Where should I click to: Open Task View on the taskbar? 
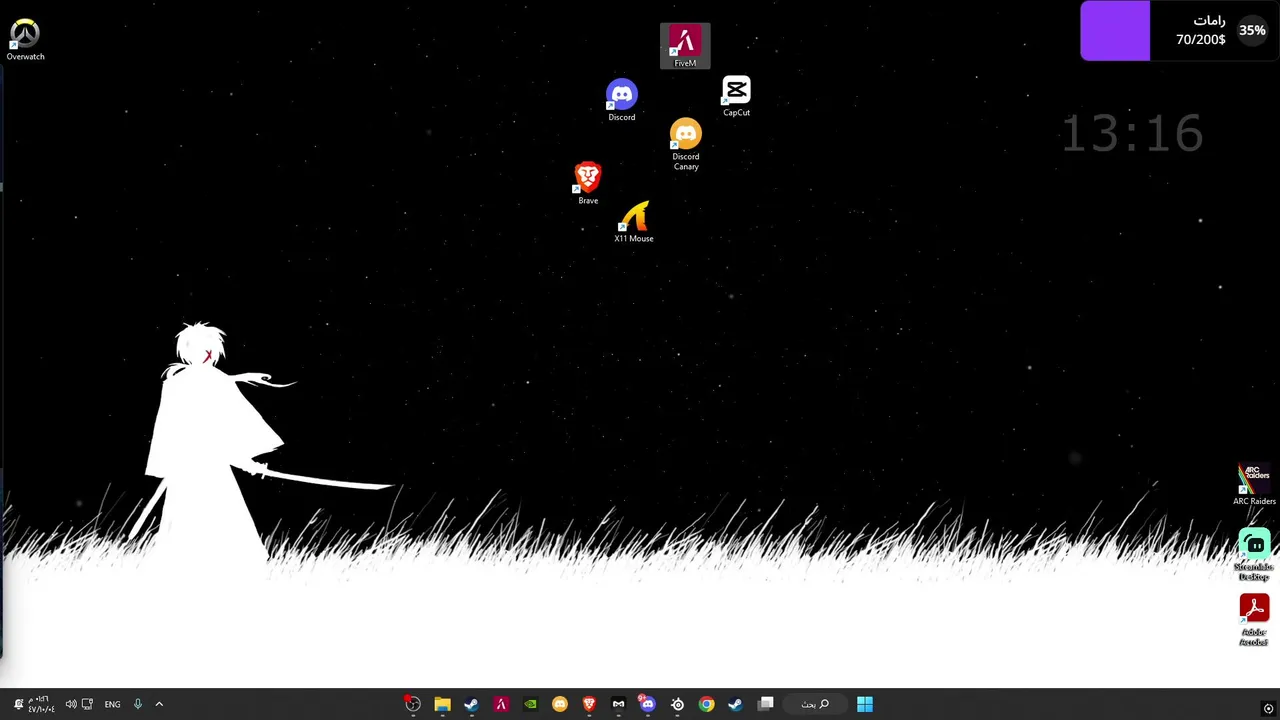(766, 704)
